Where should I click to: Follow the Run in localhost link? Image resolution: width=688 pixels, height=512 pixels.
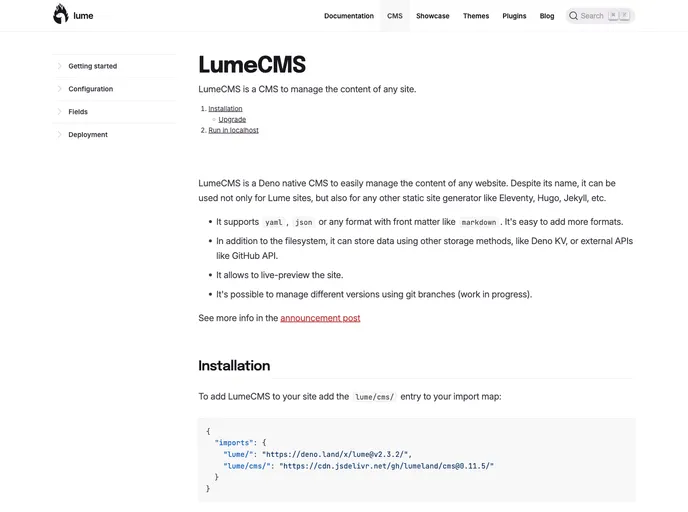tap(233, 130)
